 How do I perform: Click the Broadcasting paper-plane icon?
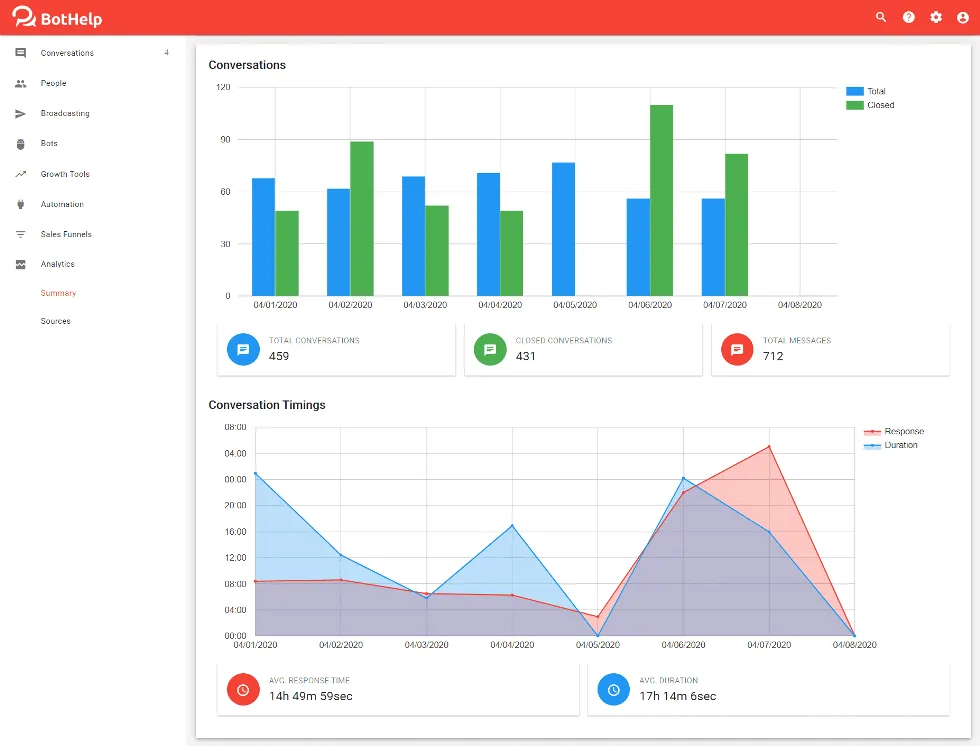coord(21,114)
